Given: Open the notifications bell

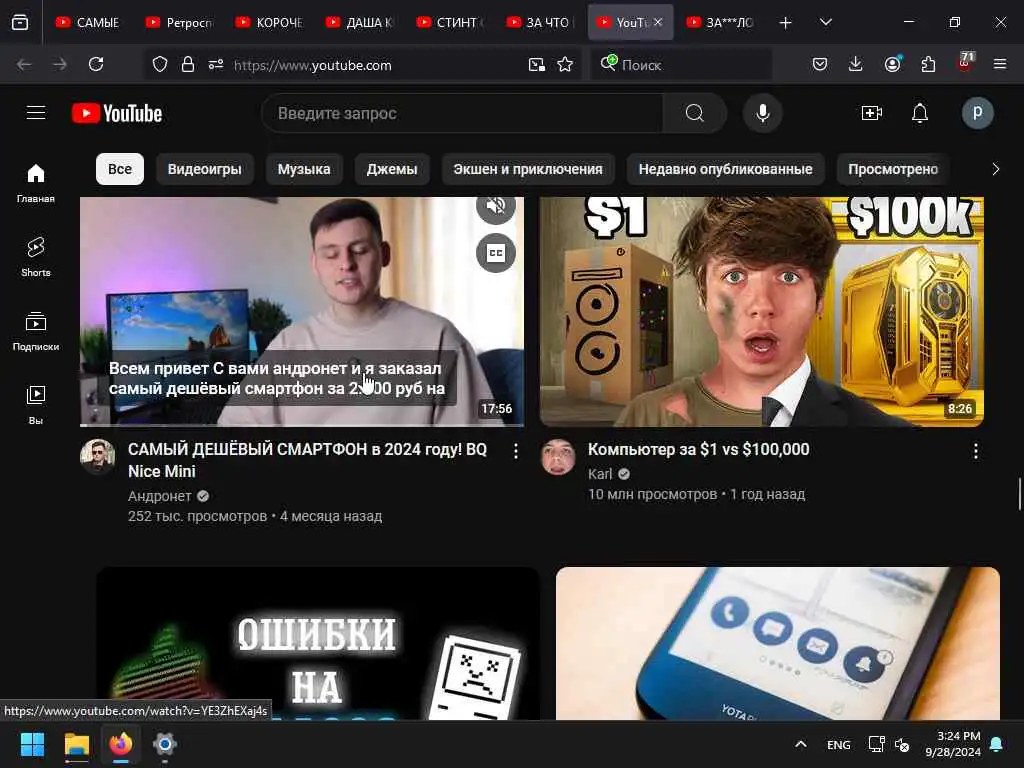Looking at the screenshot, I should [920, 113].
